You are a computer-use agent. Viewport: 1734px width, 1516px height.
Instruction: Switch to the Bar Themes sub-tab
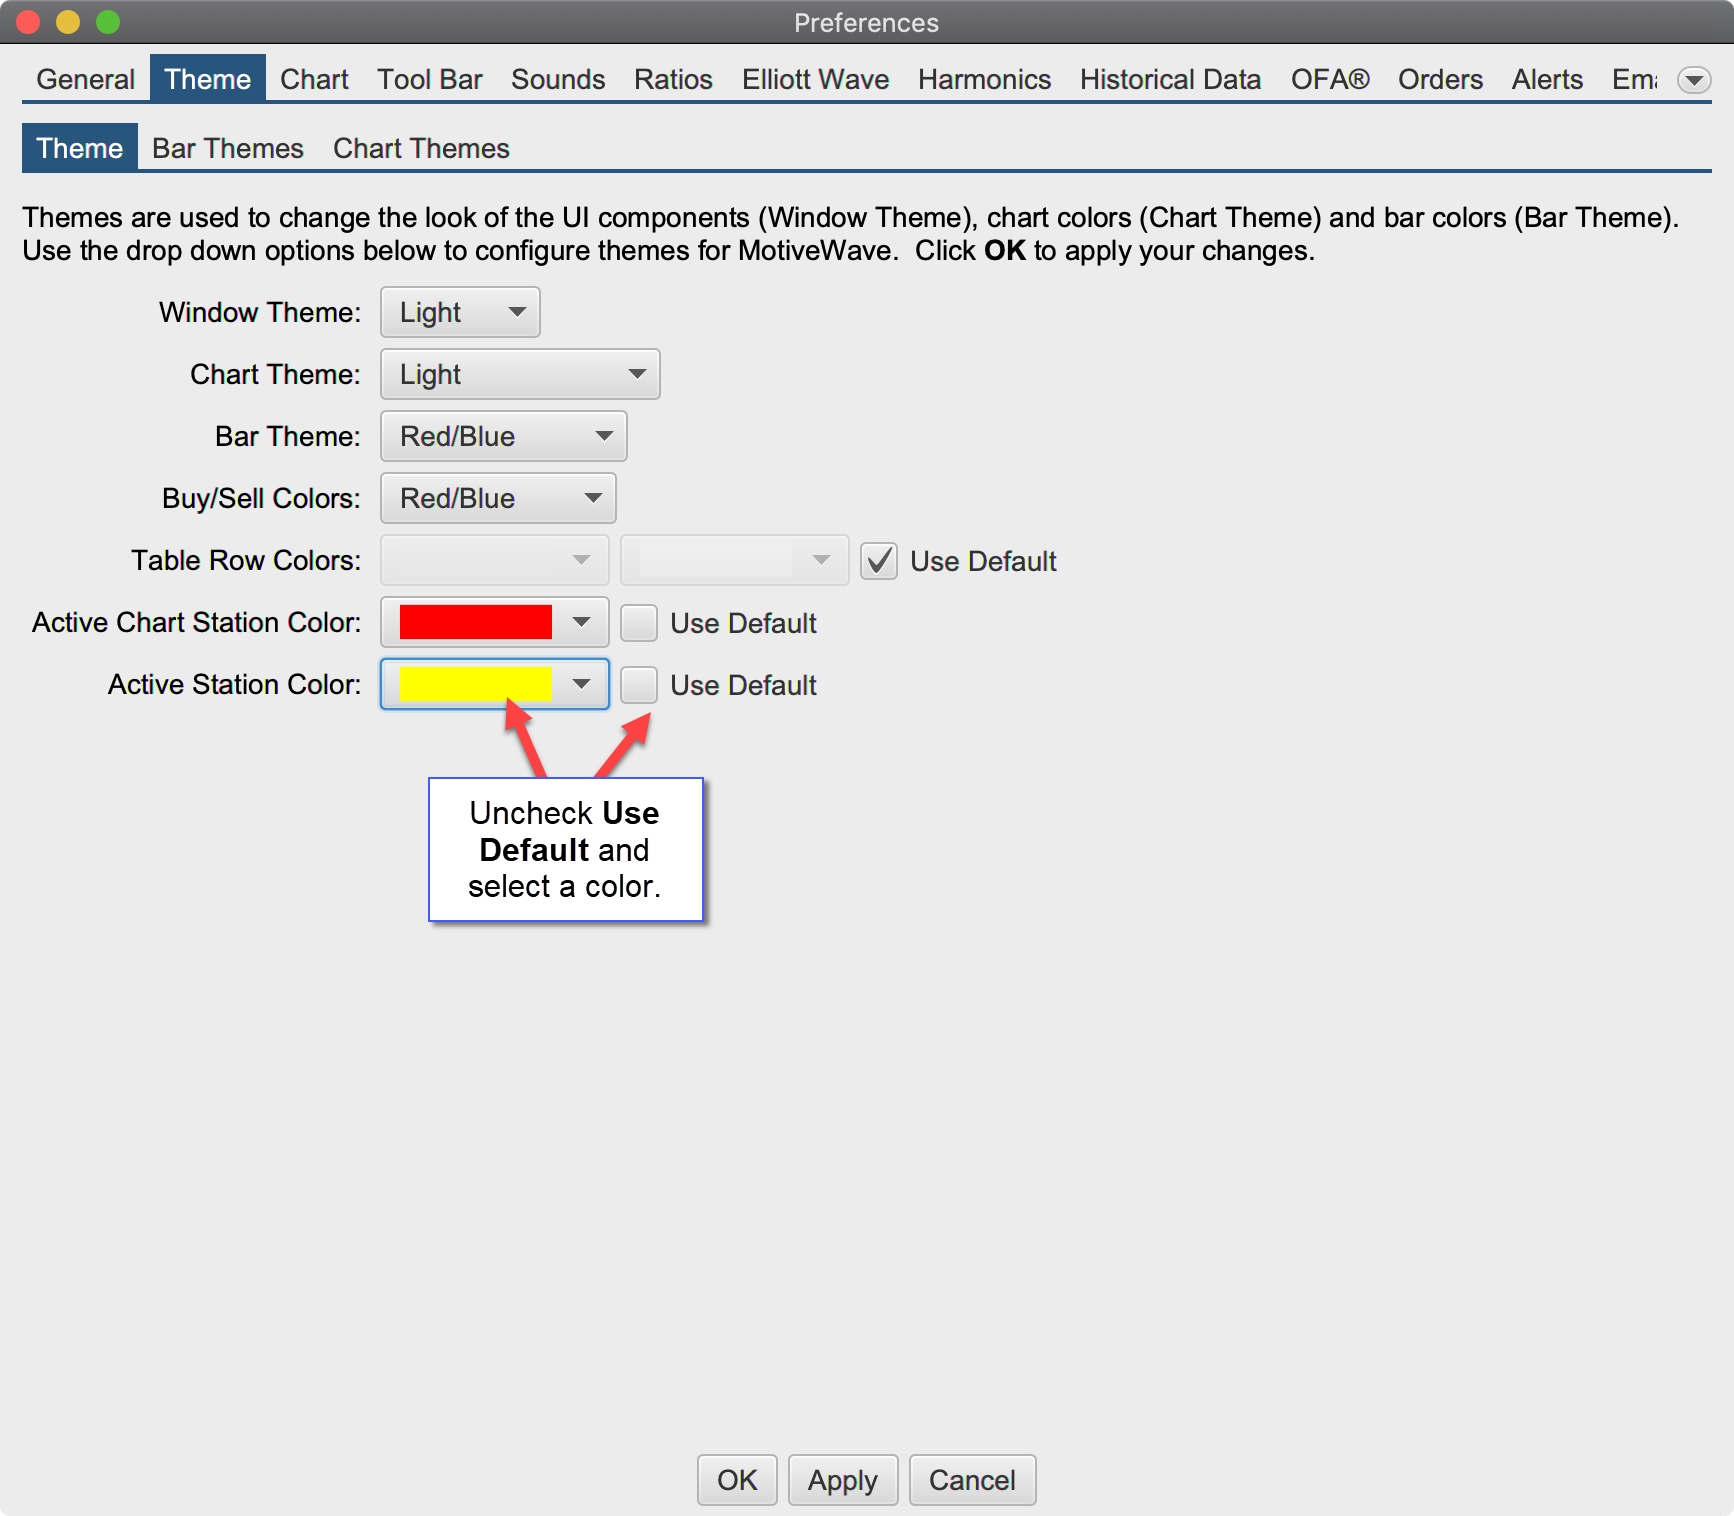point(228,149)
